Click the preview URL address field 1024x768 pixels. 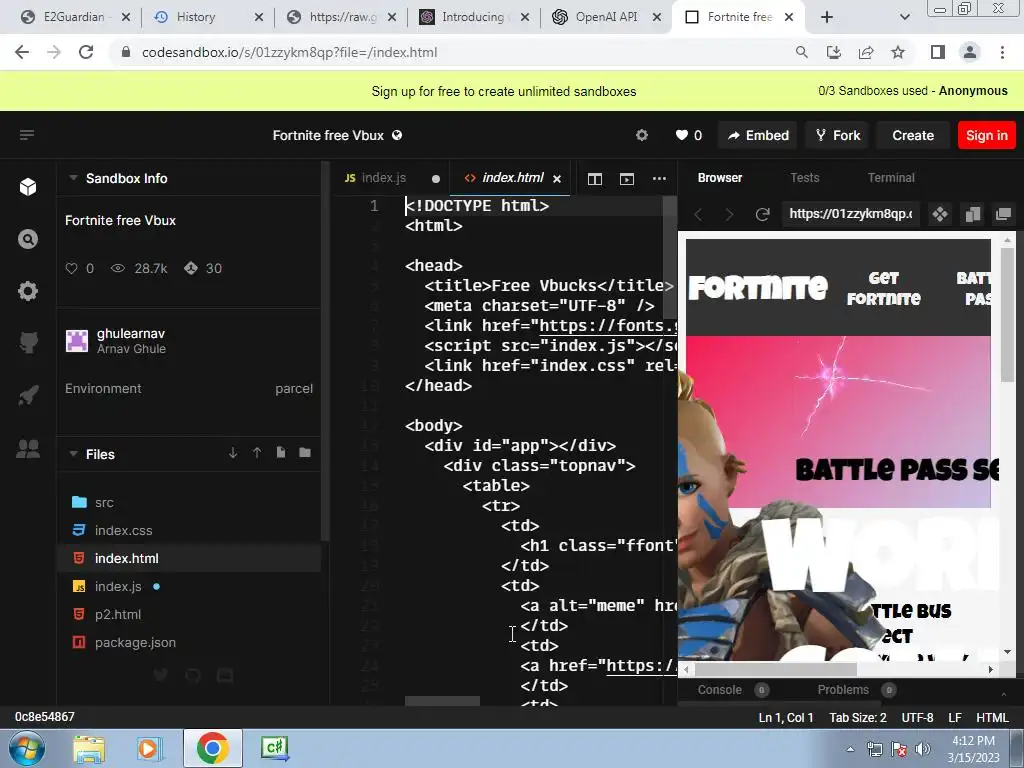pyautogui.click(x=850, y=214)
